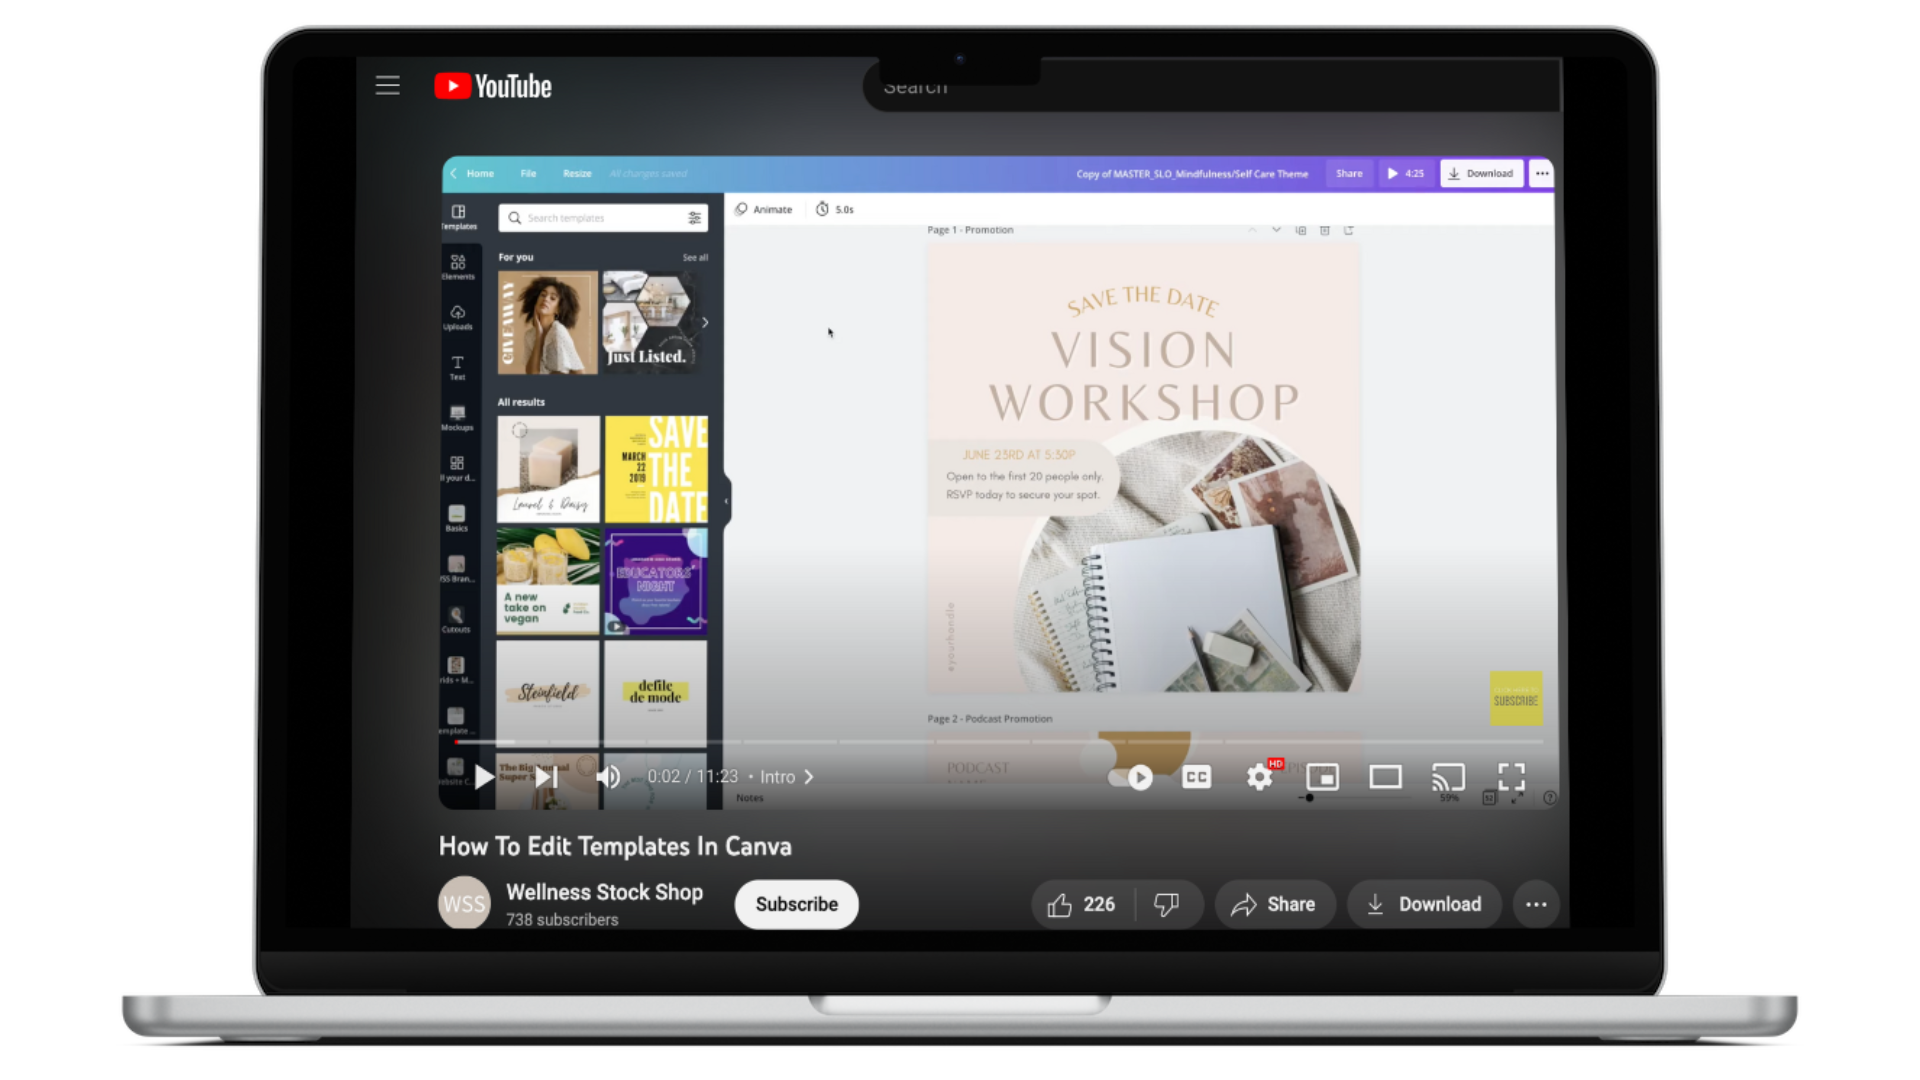Open Canva Notes at the bottom
The width and height of the screenshot is (1920, 1080).
coord(749,798)
